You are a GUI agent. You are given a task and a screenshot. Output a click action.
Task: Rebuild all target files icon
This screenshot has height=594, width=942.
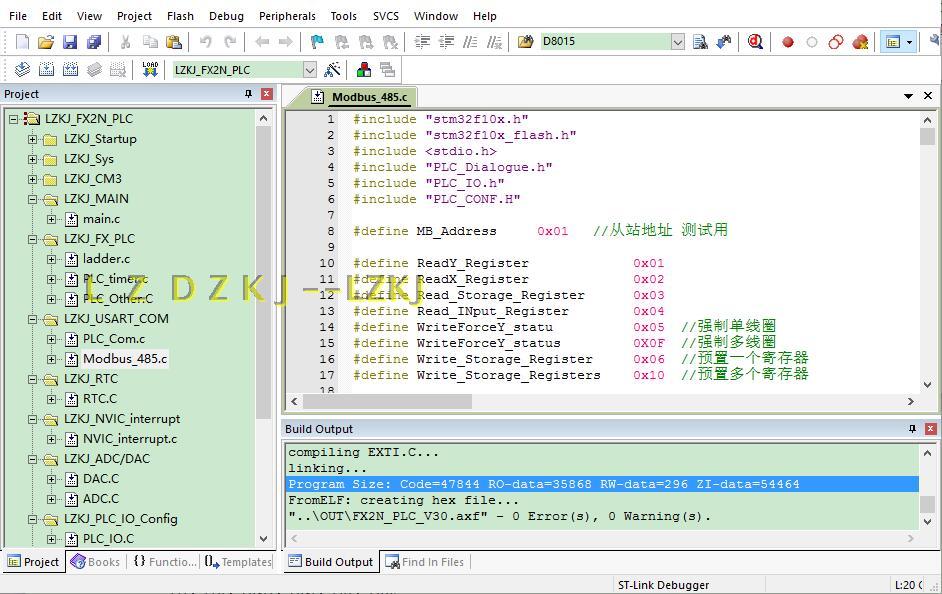coord(70,70)
